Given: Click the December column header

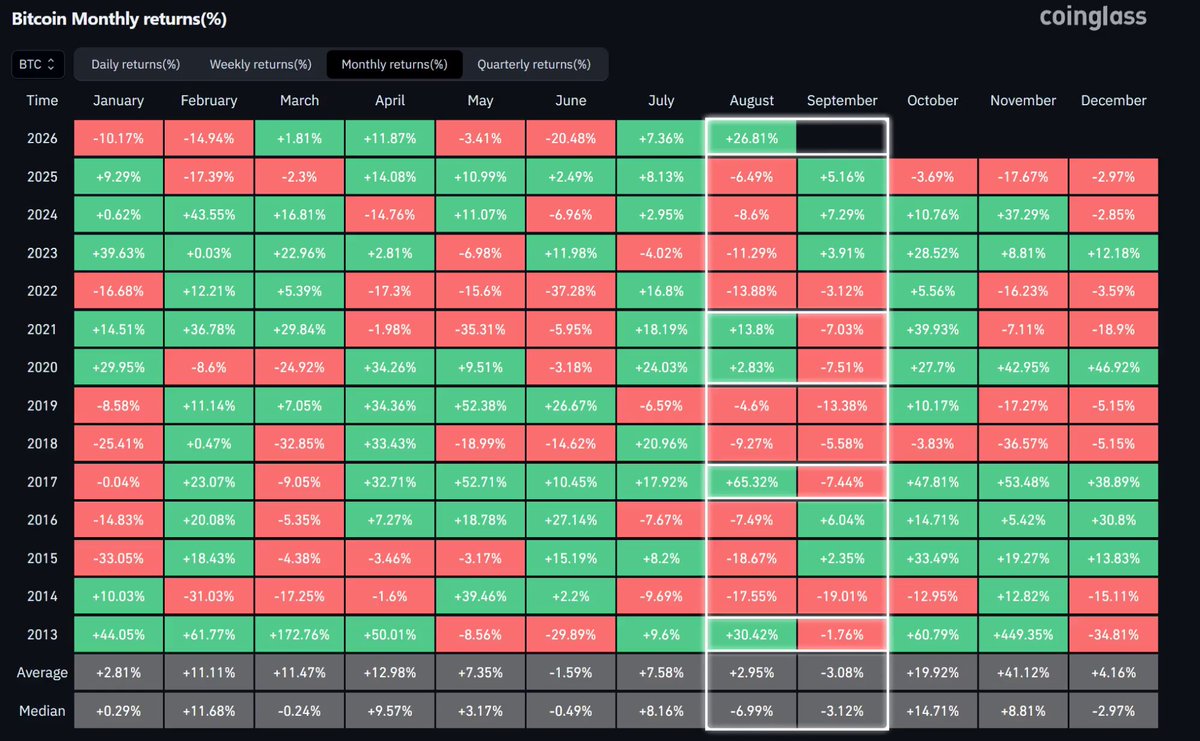Looking at the screenshot, I should point(1114,100).
